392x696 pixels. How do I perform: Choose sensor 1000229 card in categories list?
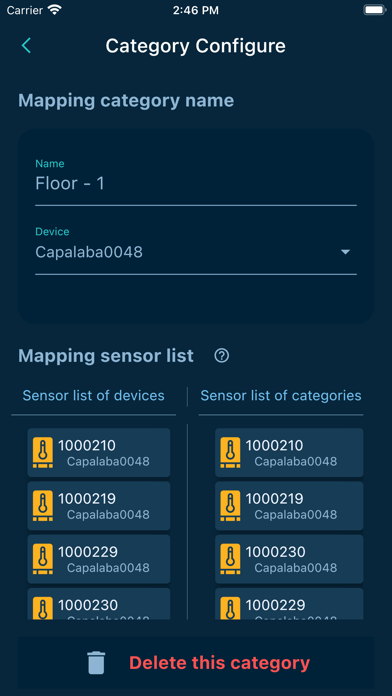(x=289, y=604)
